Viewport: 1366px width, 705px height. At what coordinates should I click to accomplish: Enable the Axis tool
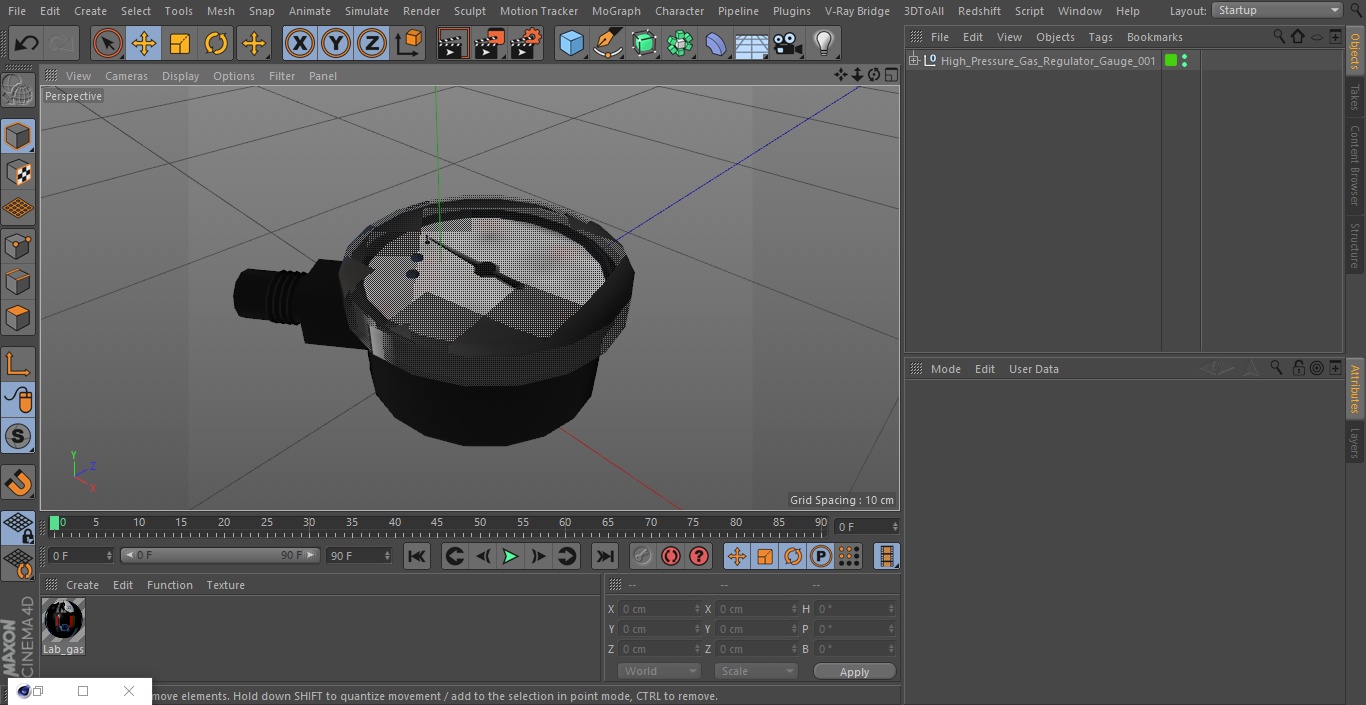18,364
